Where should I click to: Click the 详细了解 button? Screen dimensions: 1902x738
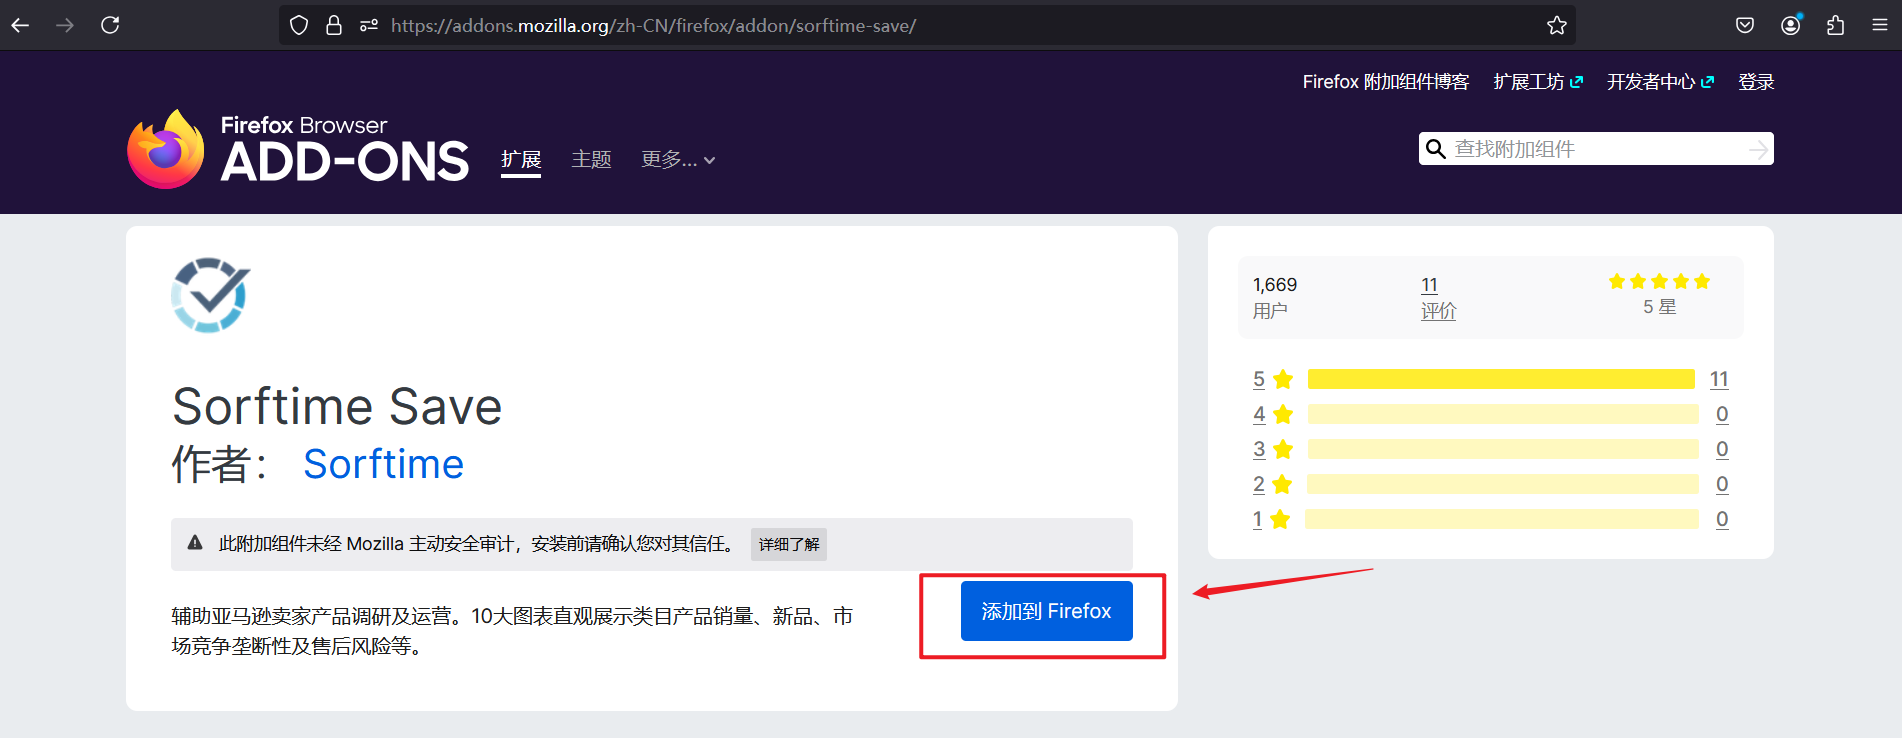pyautogui.click(x=789, y=544)
